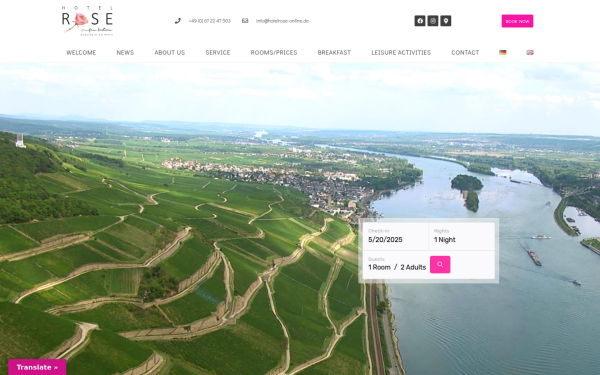Open the Translate button
This screenshot has width=600, height=375.
point(37,367)
